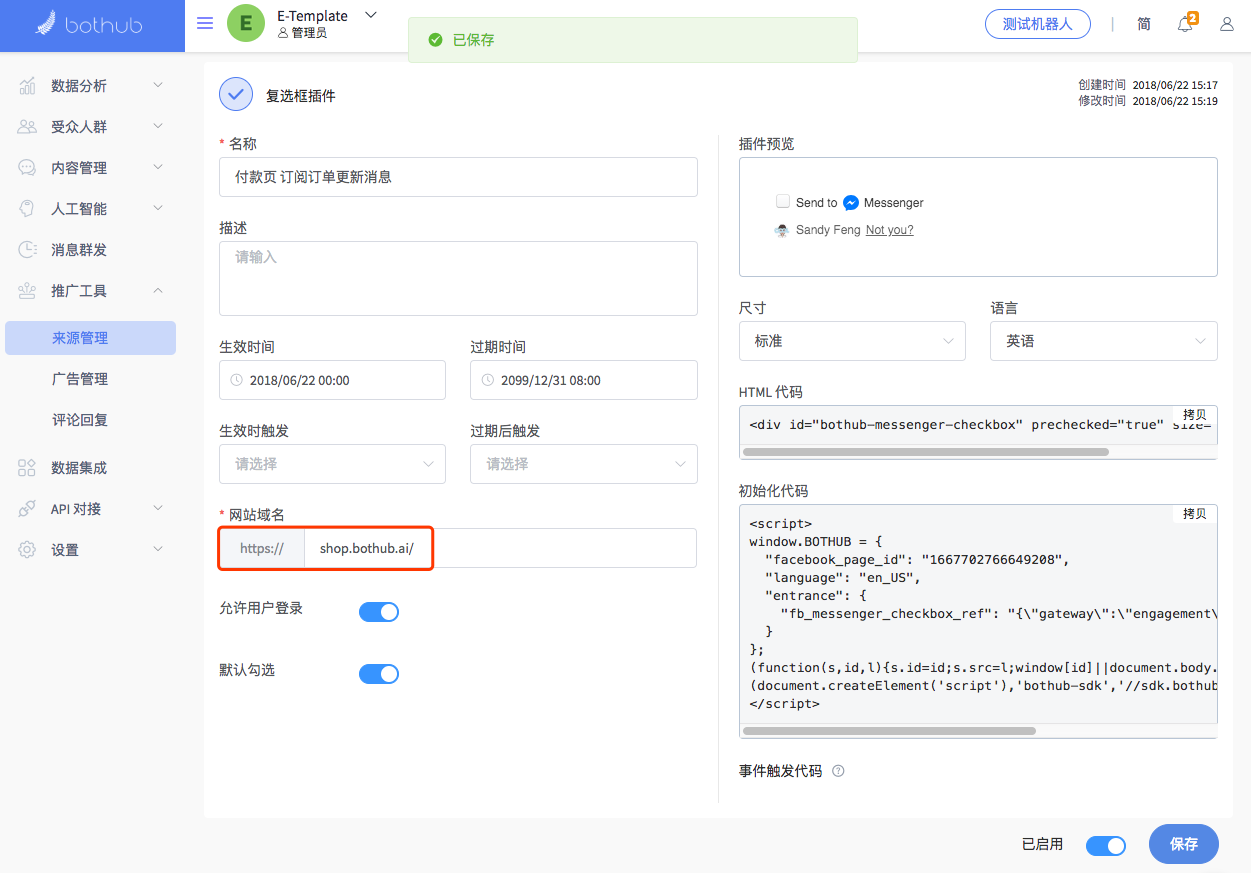
Task: Click the 人工智能 head icon
Action: point(27,209)
